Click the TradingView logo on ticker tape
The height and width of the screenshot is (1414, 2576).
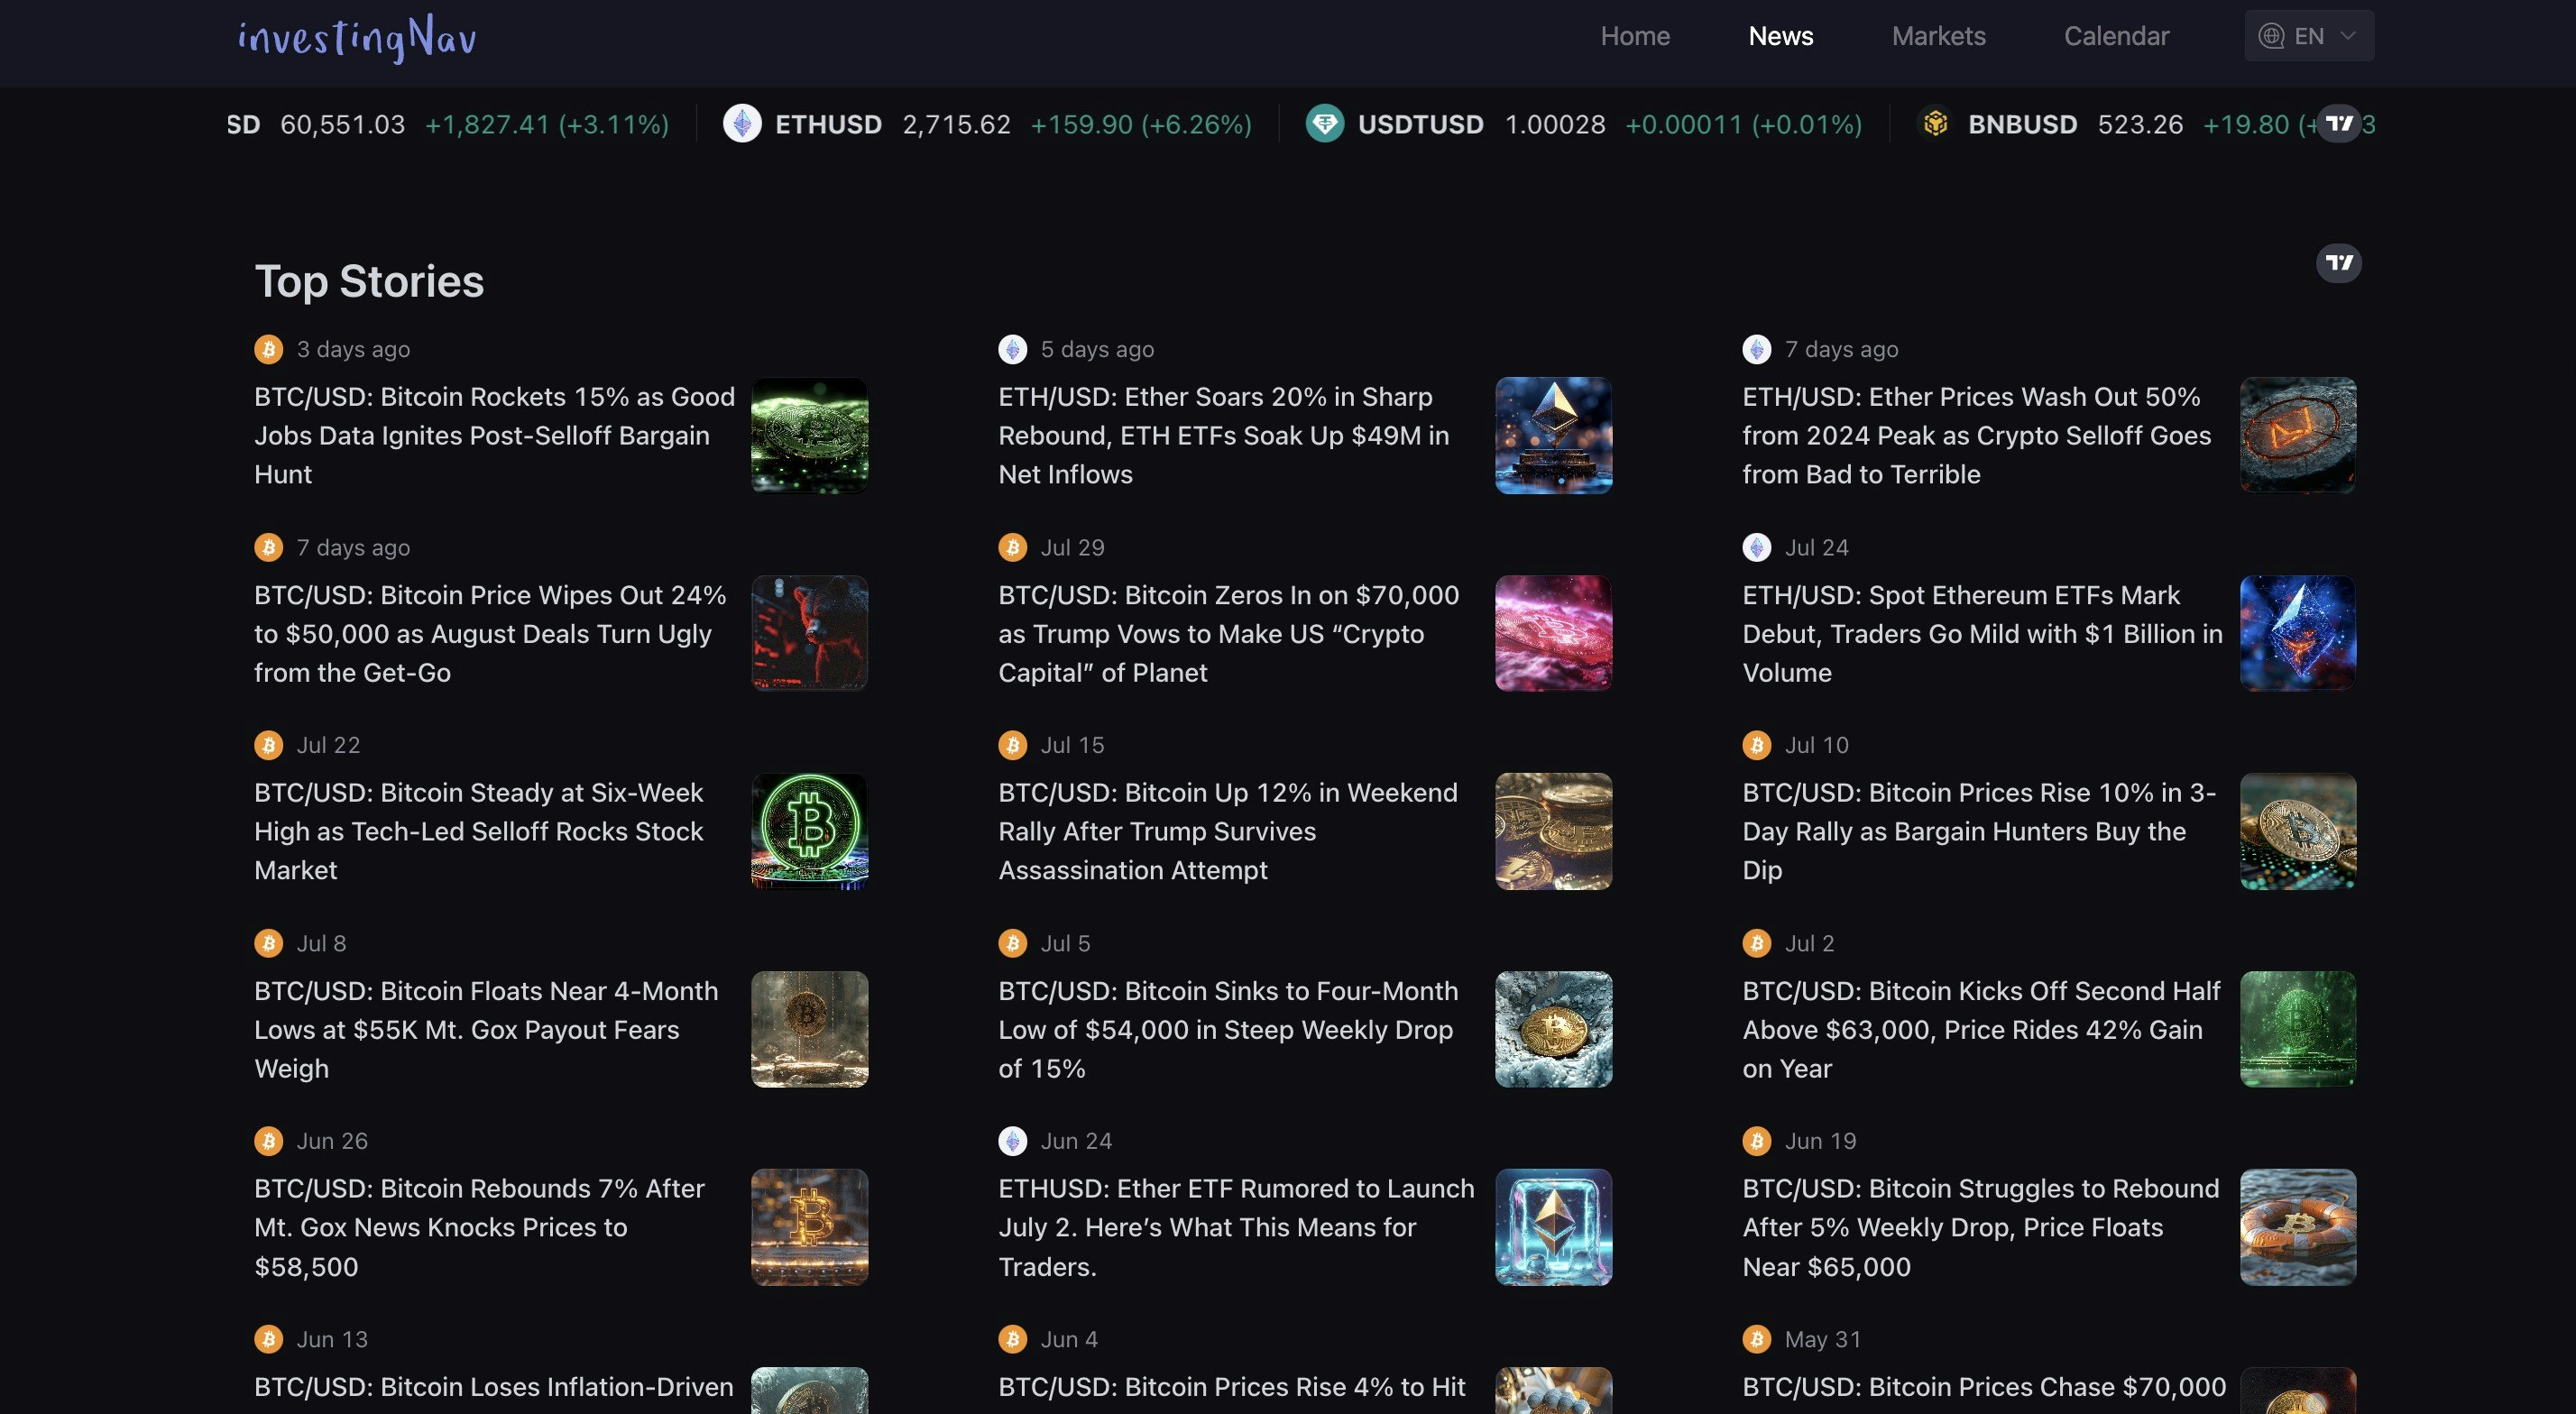[x=2339, y=124]
